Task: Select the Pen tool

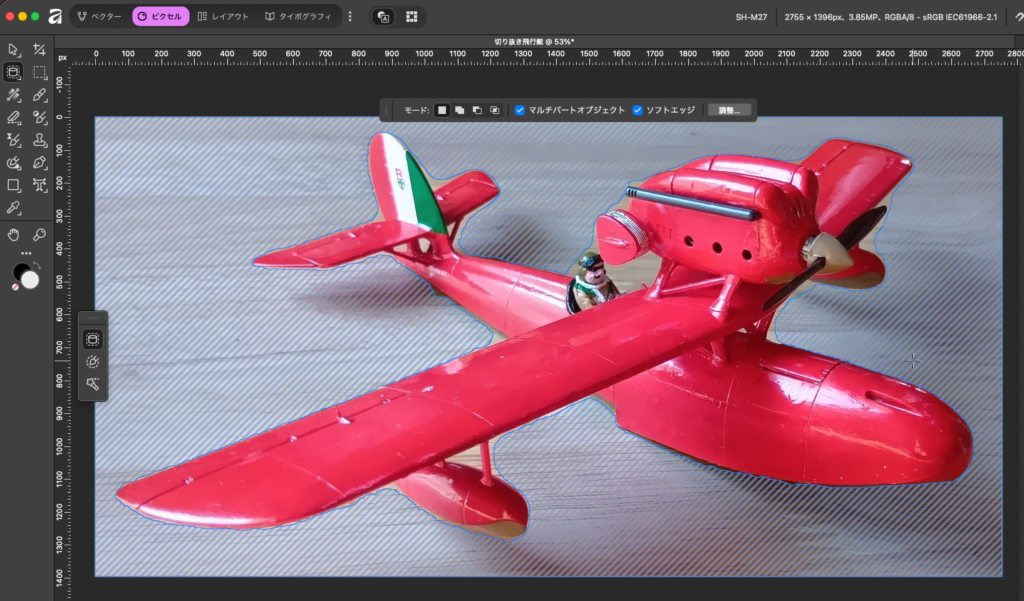Action: click(39, 163)
